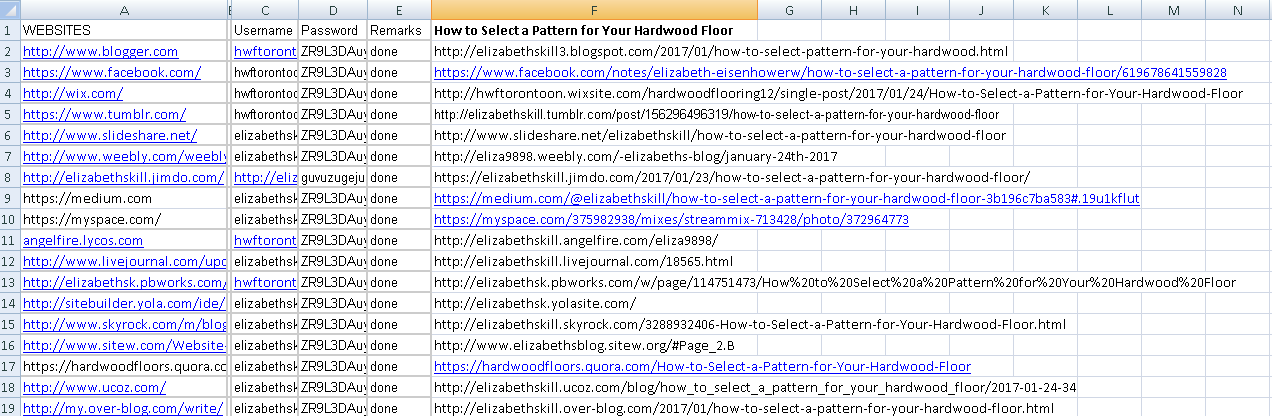The image size is (1272, 416).
Task: Select hardwoodfloors.quora.com cell in column A
Action: pyautogui.click(x=124, y=366)
